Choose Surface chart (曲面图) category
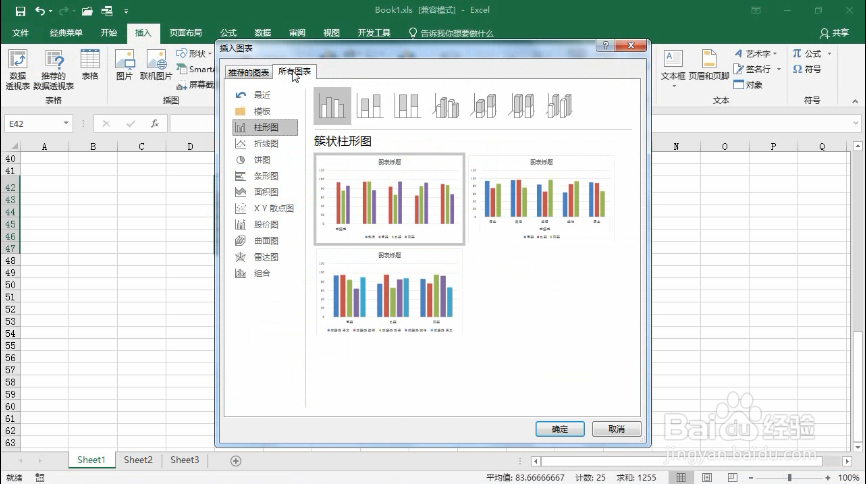The height and width of the screenshot is (484, 866). pos(265,241)
